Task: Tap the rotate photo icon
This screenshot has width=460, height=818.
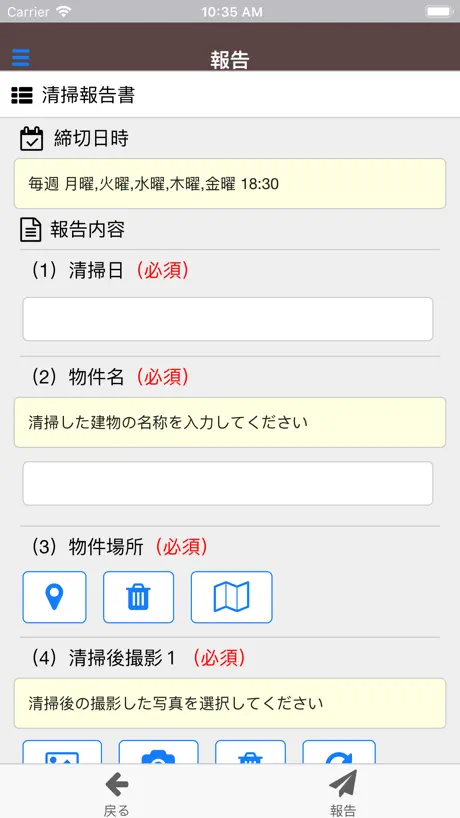Action: click(339, 752)
